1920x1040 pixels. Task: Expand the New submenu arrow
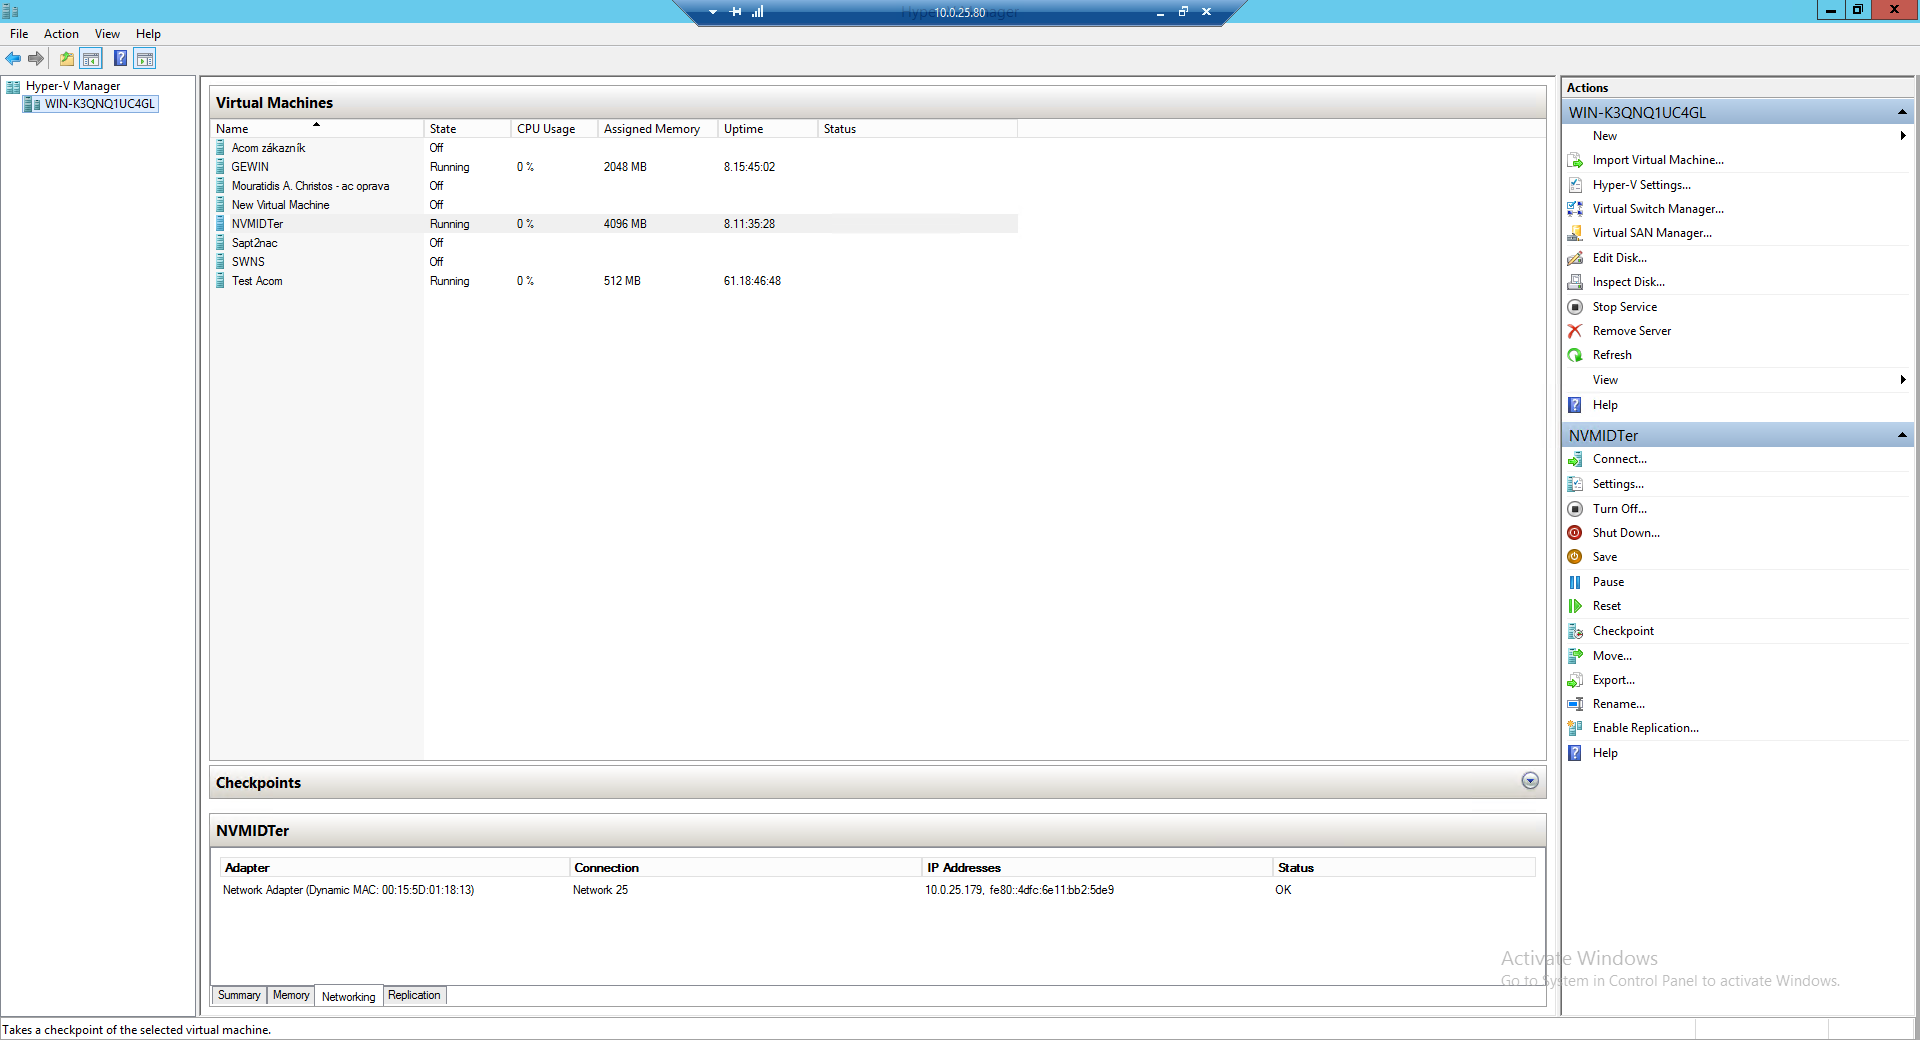[1903, 136]
